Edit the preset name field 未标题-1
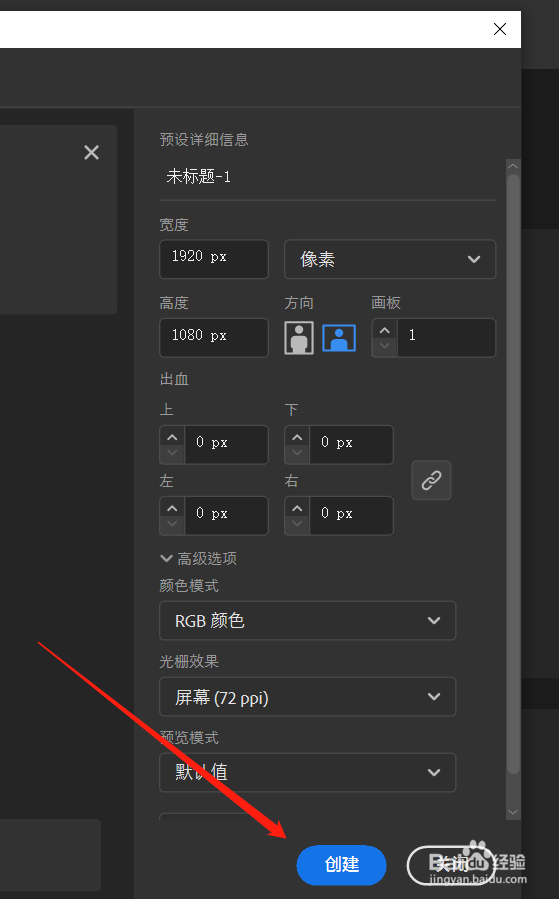559x899 pixels. (327, 177)
